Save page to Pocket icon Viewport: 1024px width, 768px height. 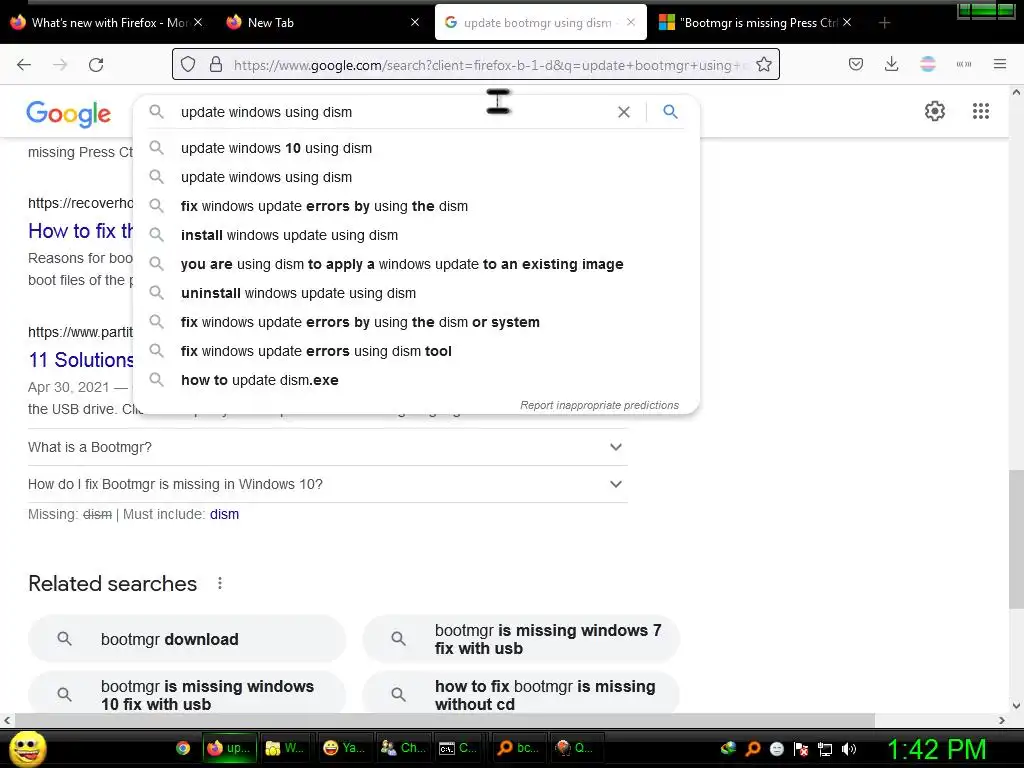point(856,64)
